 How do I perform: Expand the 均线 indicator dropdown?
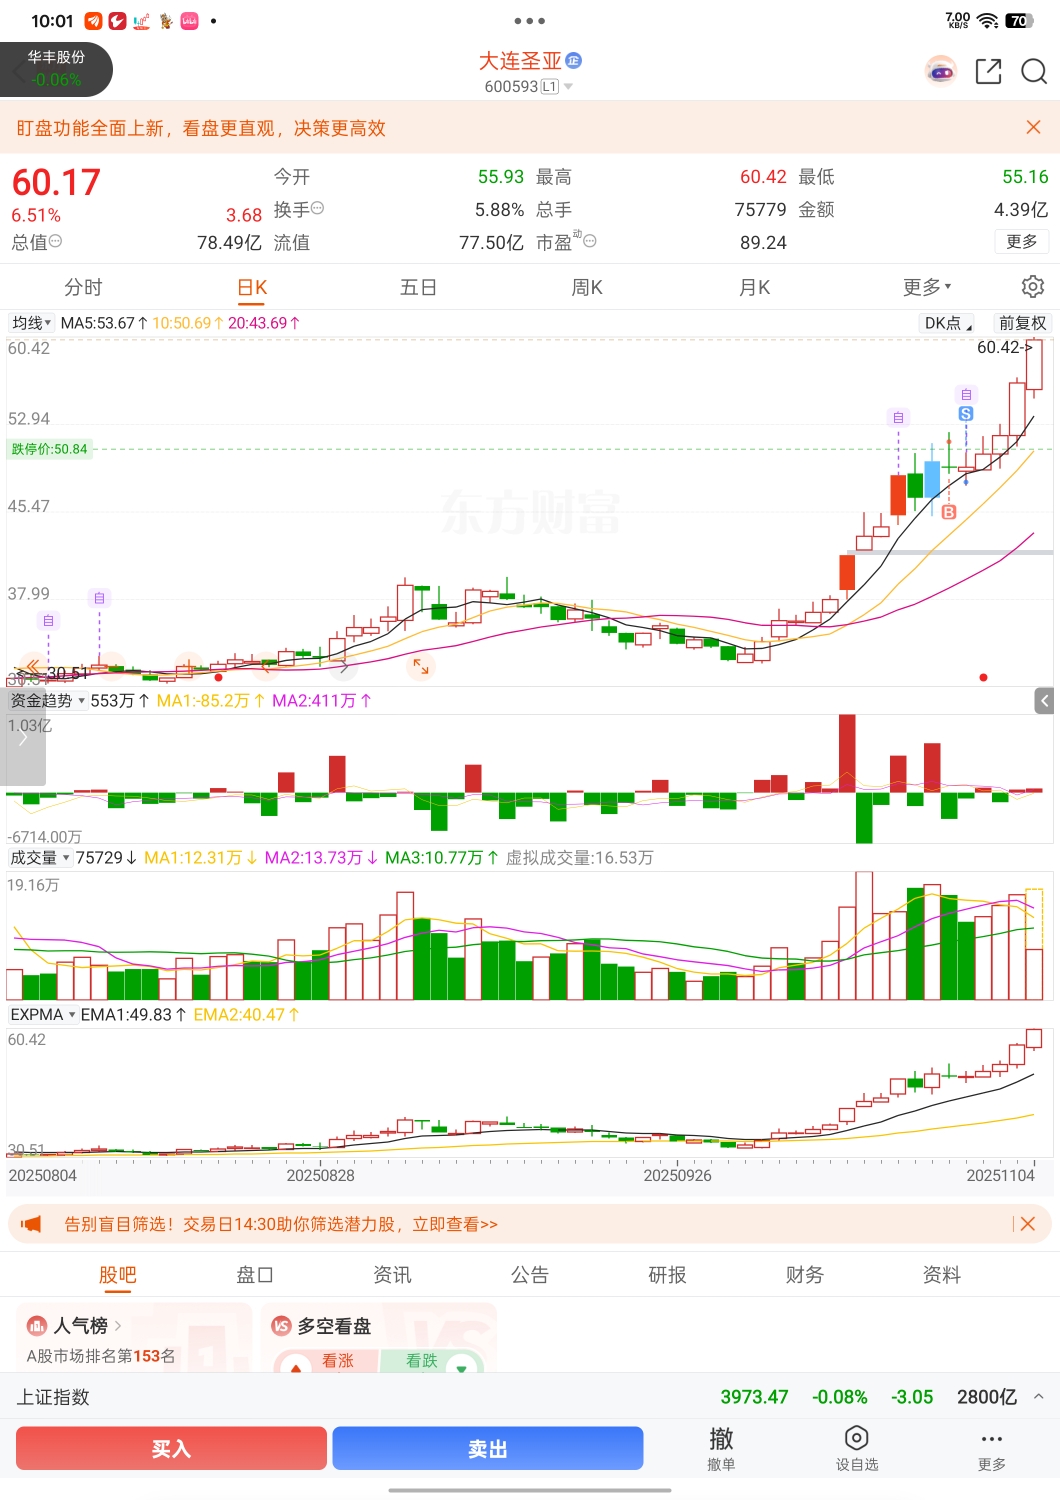click(x=31, y=323)
